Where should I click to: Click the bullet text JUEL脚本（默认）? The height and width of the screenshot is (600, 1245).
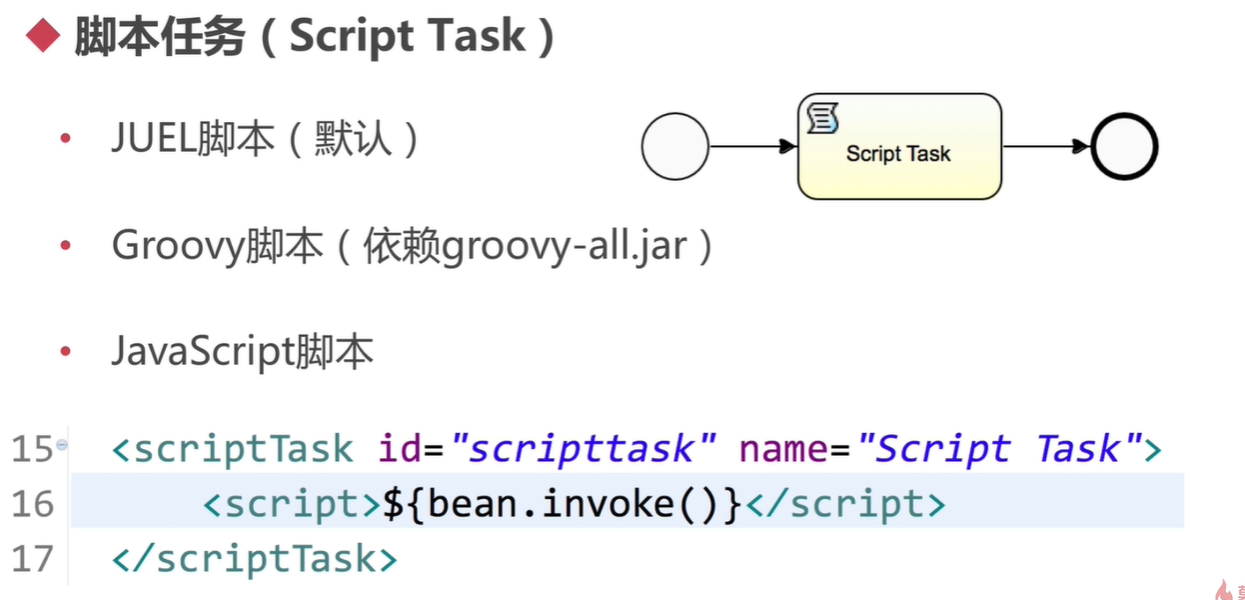click(x=265, y=138)
